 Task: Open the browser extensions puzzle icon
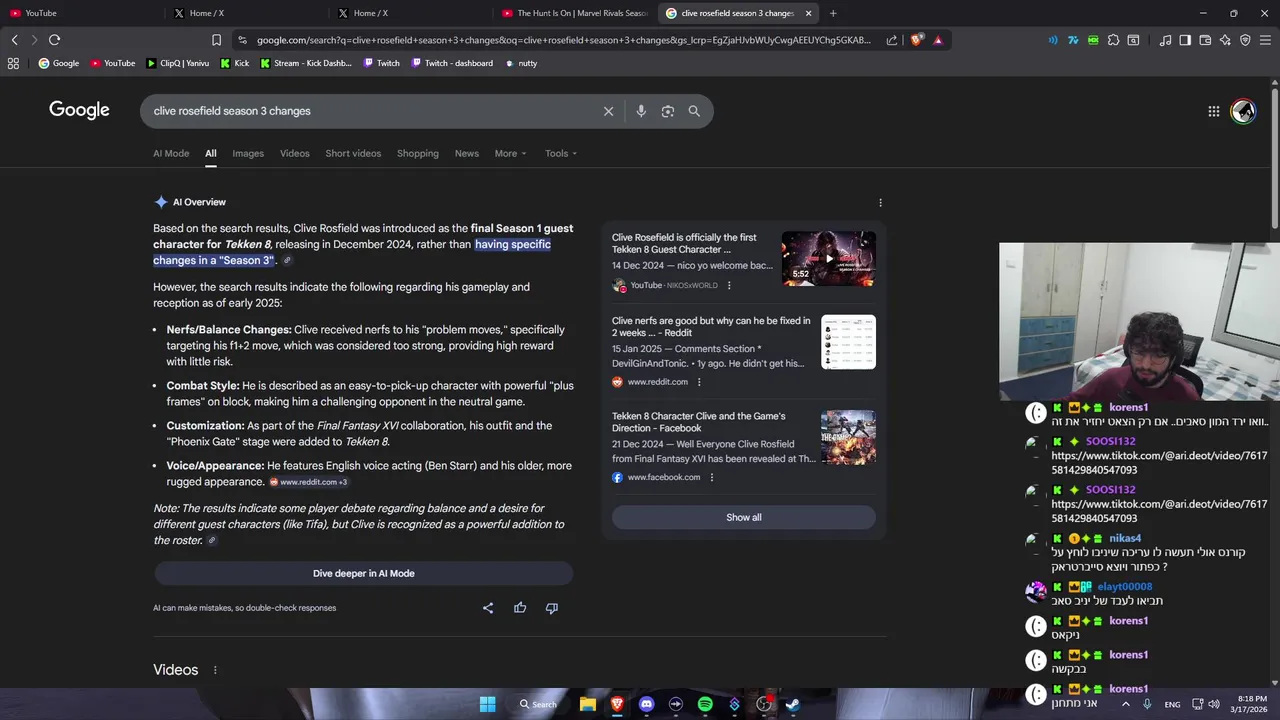pos(1113,40)
